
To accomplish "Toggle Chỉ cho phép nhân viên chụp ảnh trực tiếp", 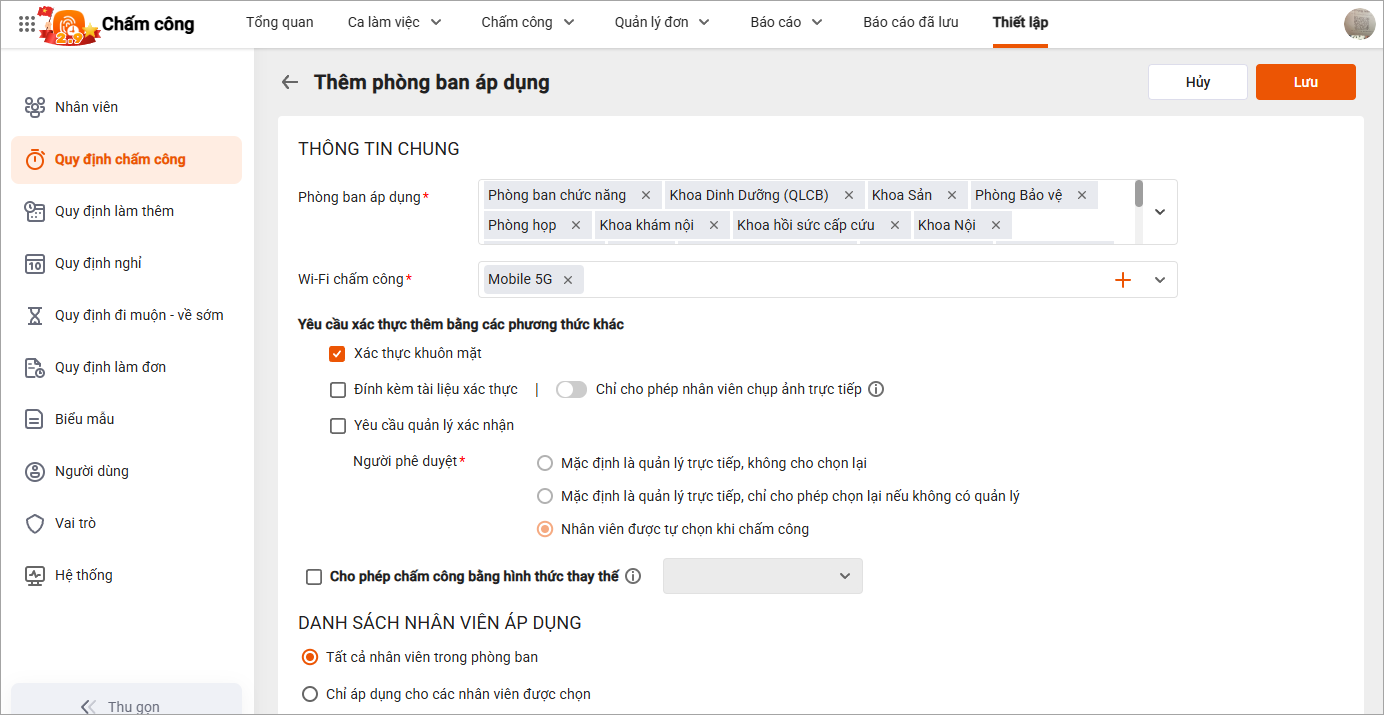I will coord(571,389).
